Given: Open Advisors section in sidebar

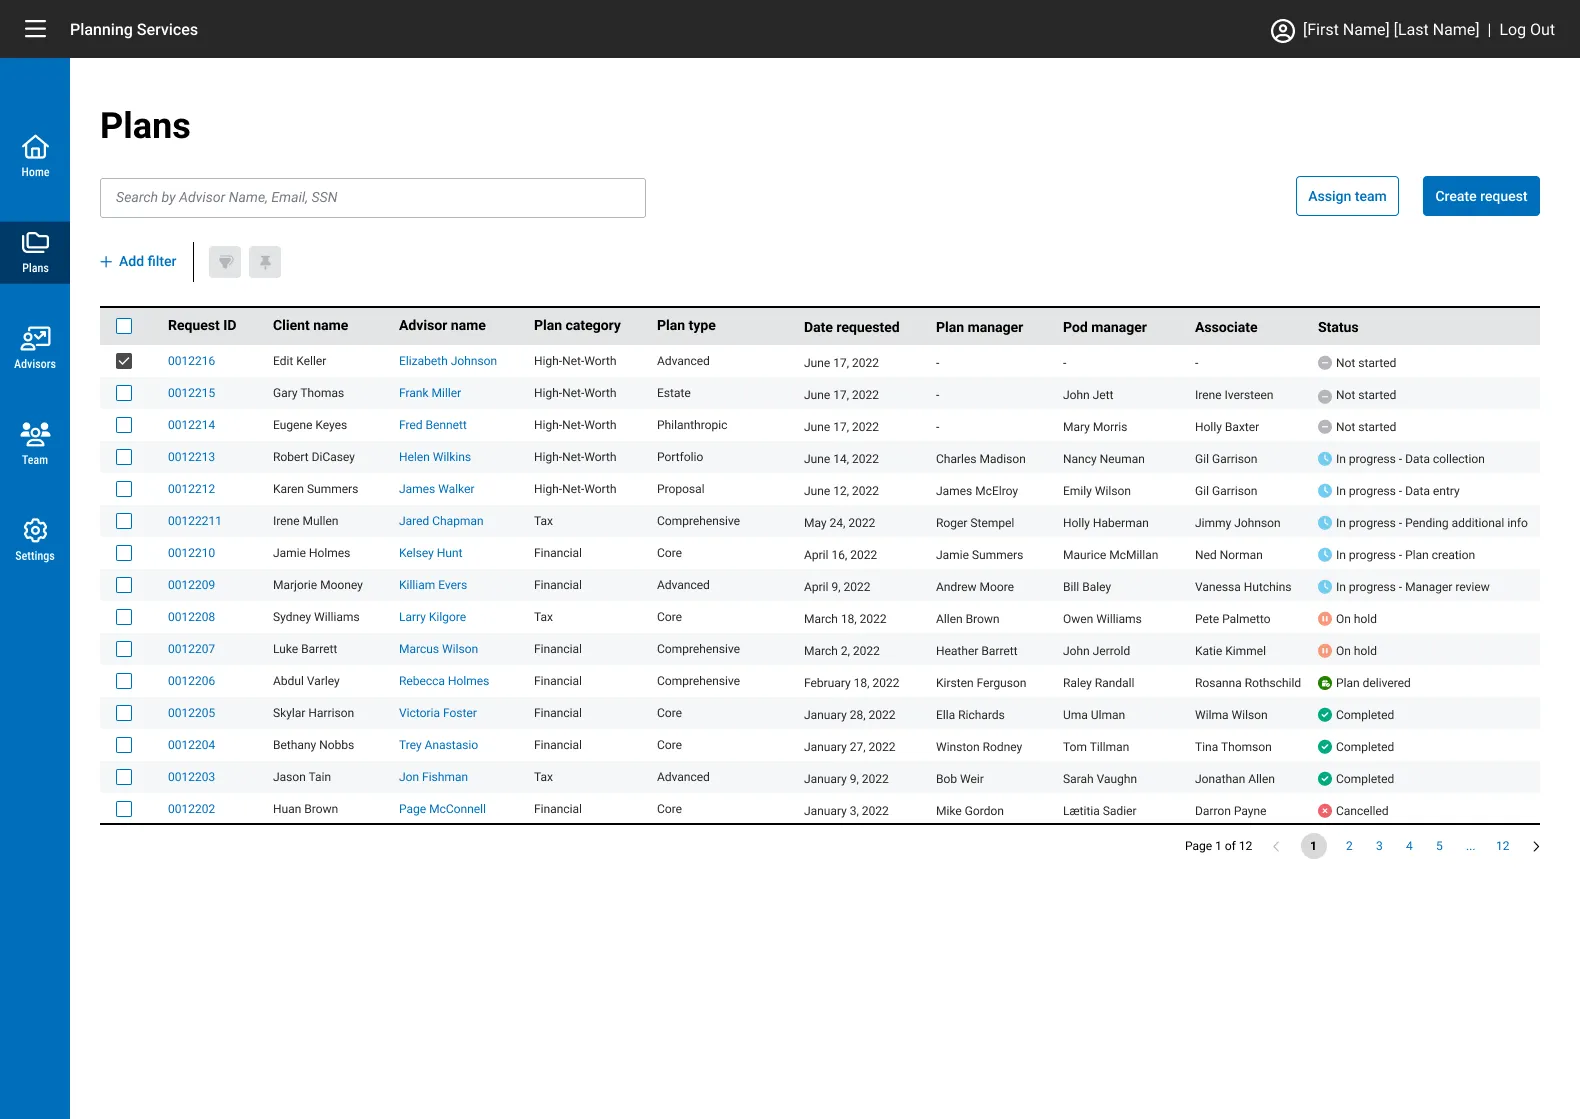Looking at the screenshot, I should pos(35,348).
